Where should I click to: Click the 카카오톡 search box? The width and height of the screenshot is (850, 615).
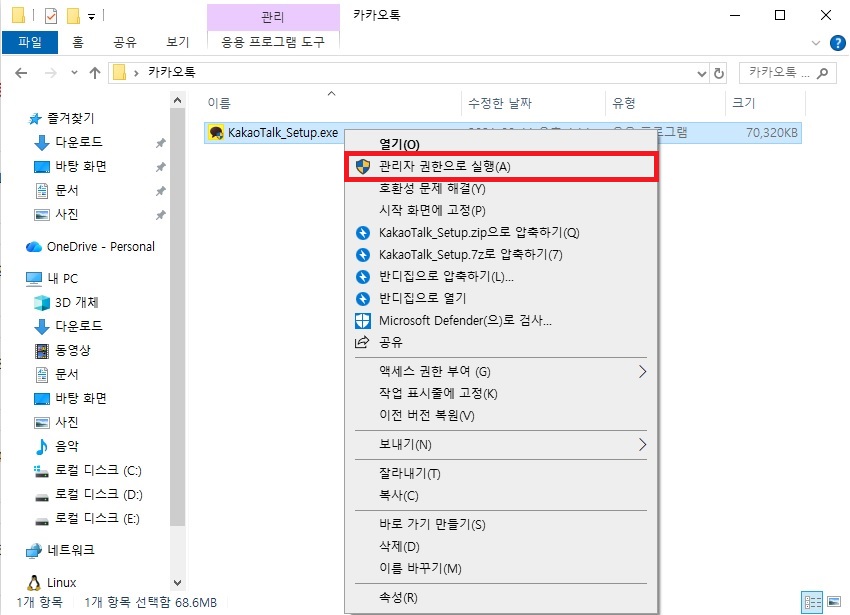[x=788, y=73]
